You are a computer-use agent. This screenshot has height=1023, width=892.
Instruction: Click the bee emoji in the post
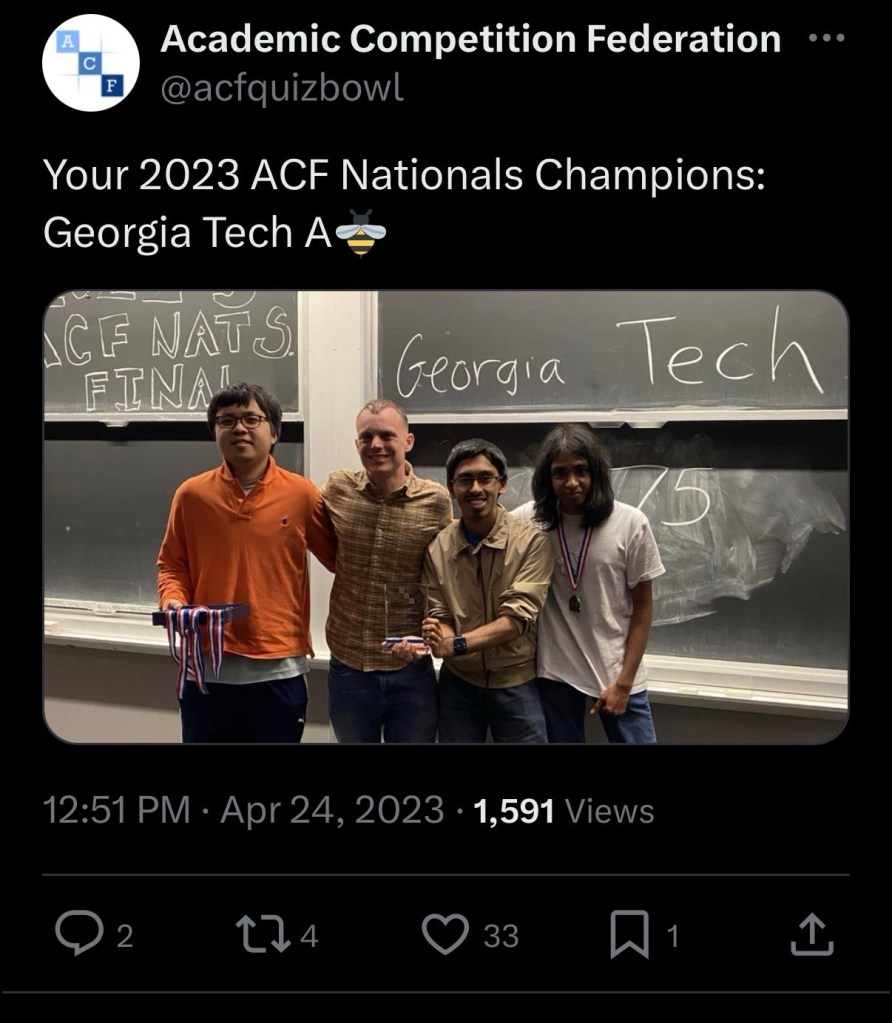click(360, 232)
